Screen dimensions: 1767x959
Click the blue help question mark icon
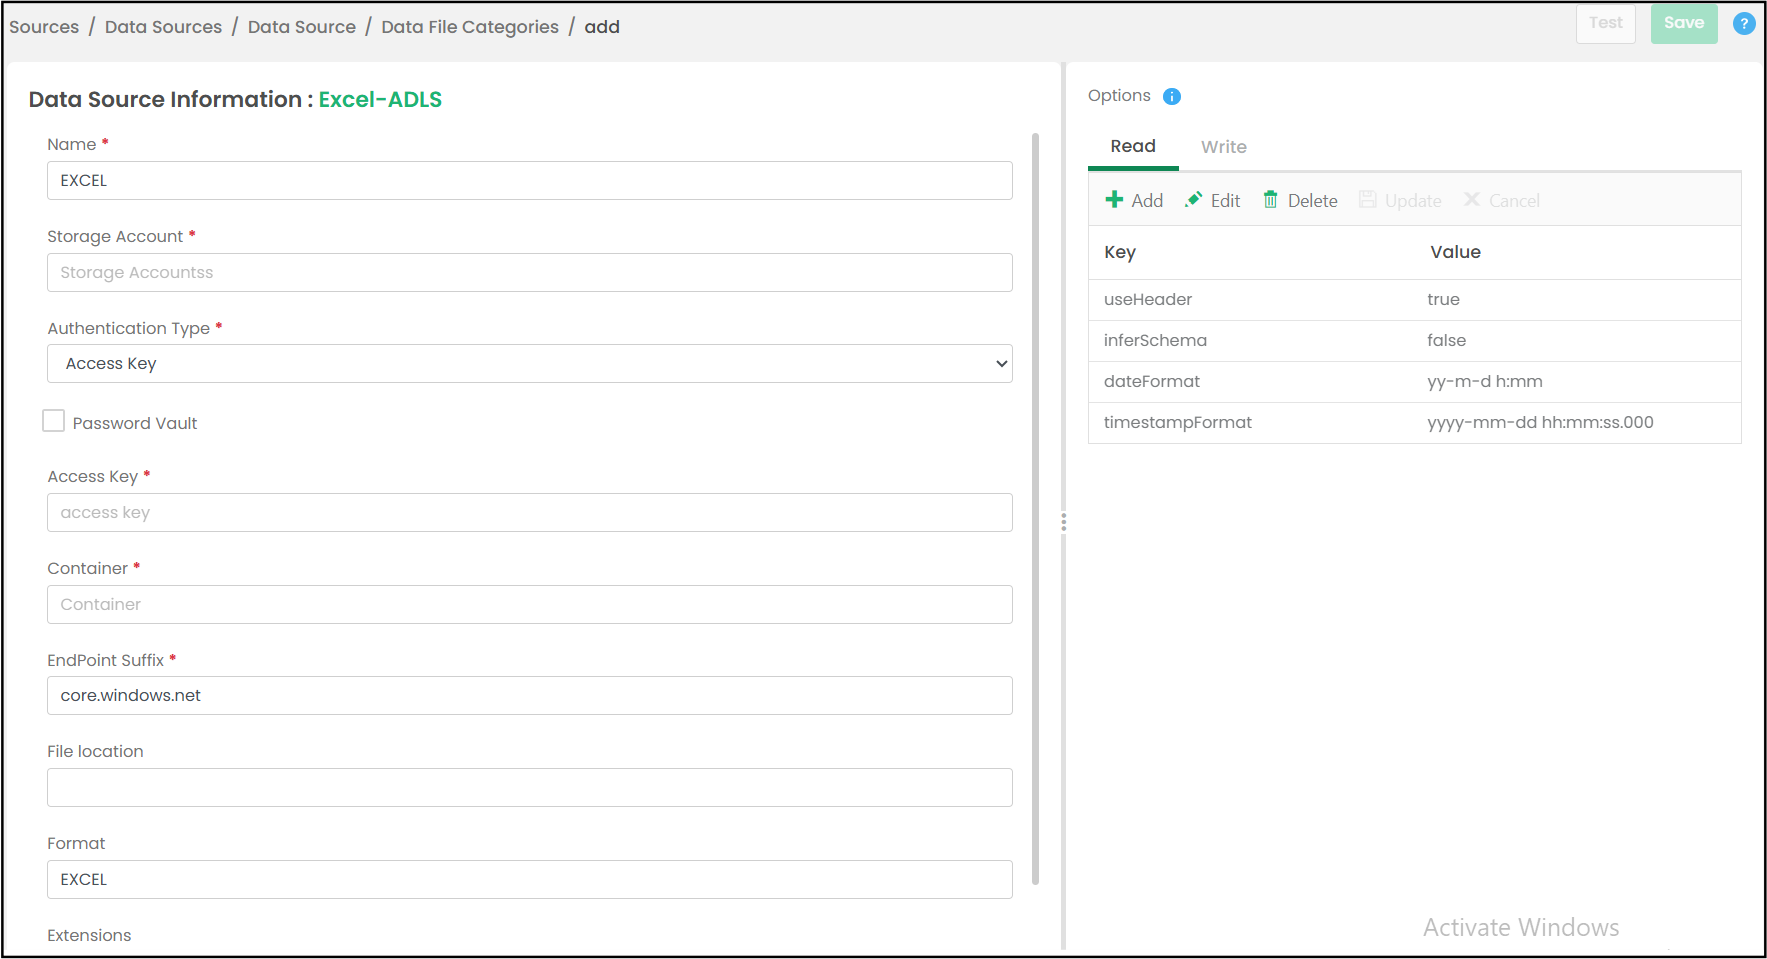[x=1743, y=24]
